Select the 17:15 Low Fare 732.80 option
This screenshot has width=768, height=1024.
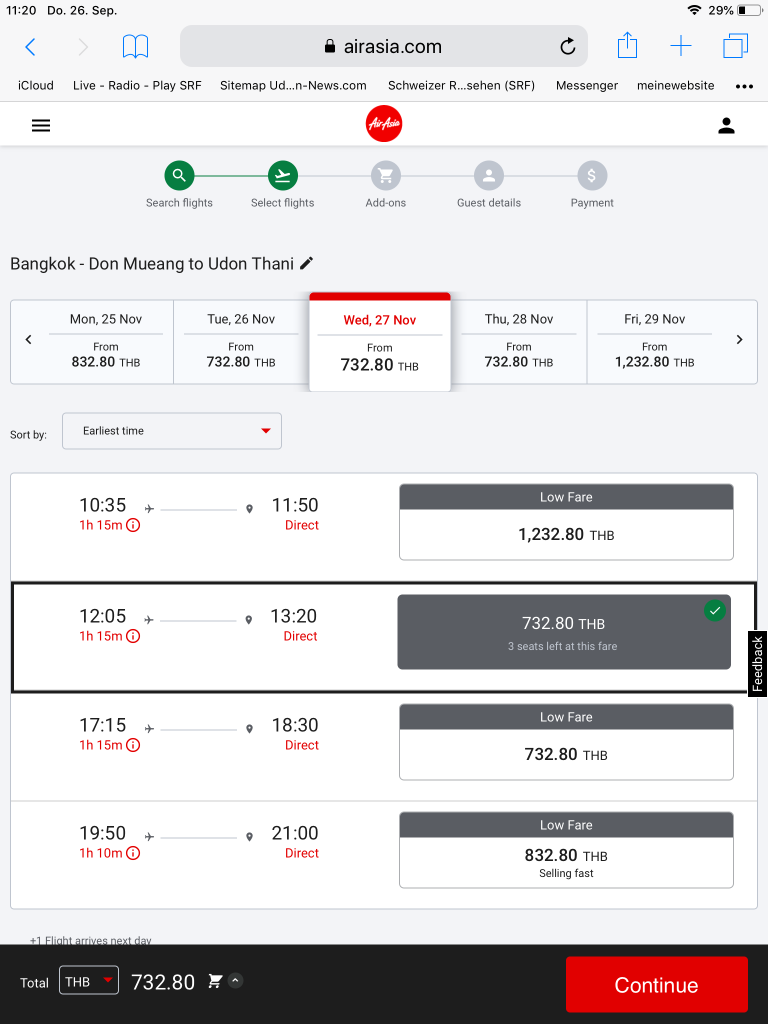tap(566, 742)
